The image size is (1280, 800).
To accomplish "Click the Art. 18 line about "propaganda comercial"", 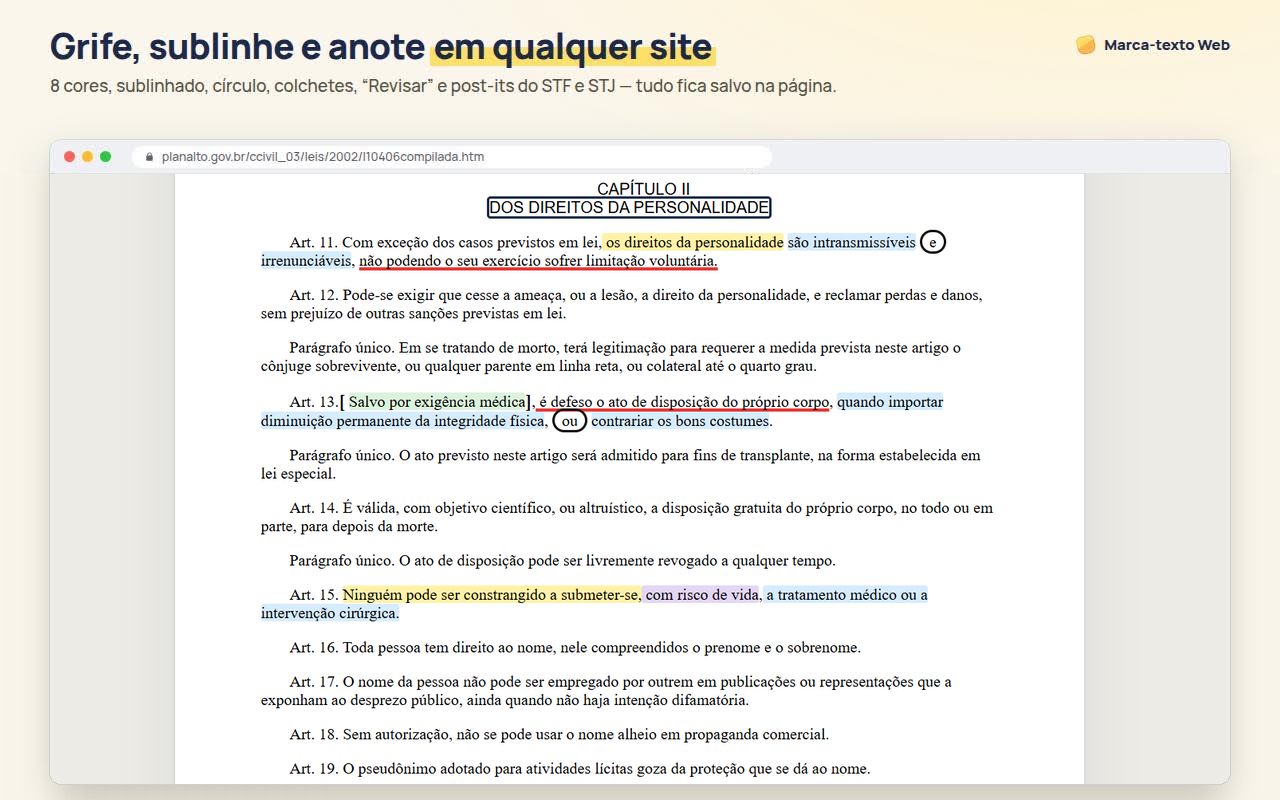I will click(560, 735).
